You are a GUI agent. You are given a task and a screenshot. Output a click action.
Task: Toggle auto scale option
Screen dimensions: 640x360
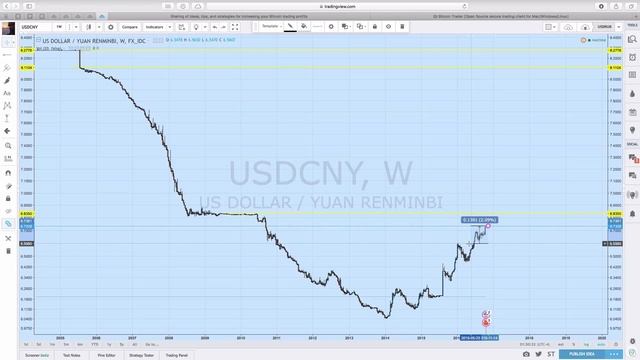pyautogui.click(x=601, y=344)
